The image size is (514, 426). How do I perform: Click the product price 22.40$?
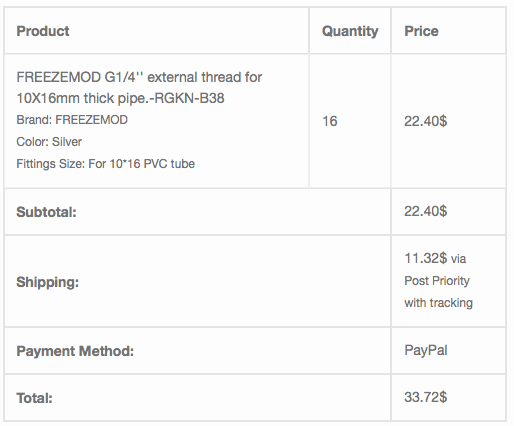pos(425,121)
